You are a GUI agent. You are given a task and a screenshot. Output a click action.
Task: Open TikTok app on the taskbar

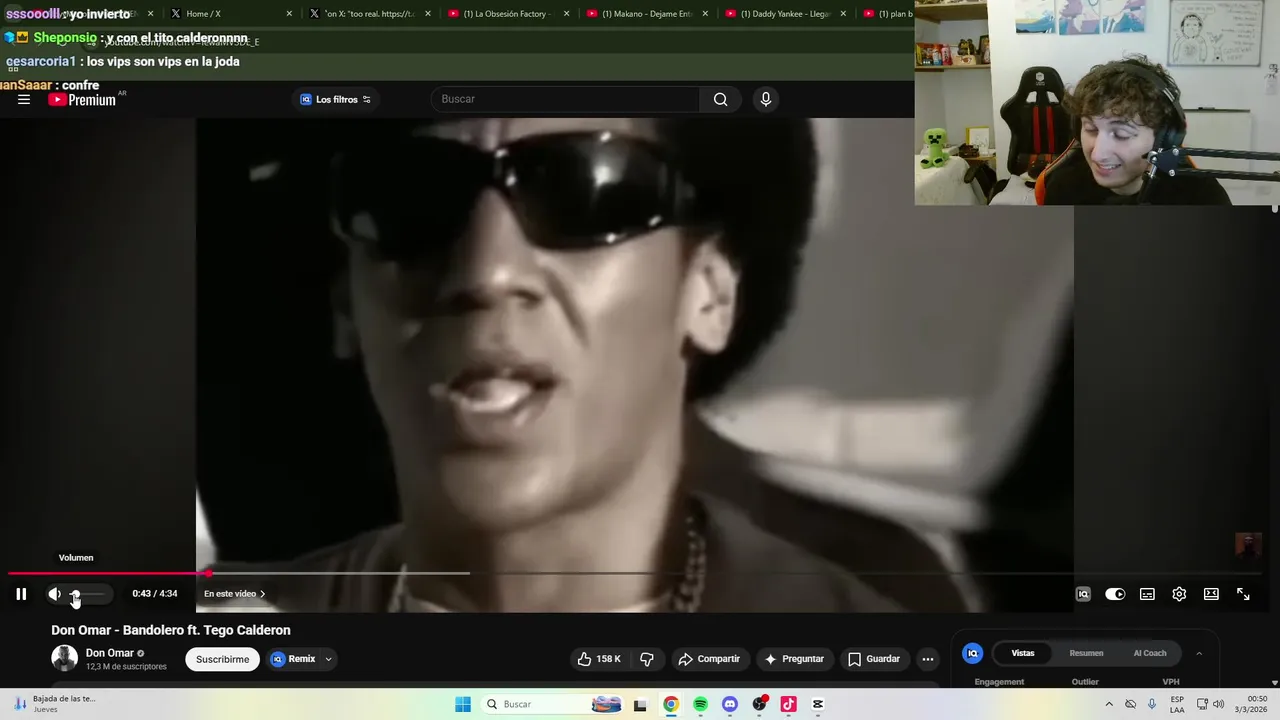tap(788, 704)
